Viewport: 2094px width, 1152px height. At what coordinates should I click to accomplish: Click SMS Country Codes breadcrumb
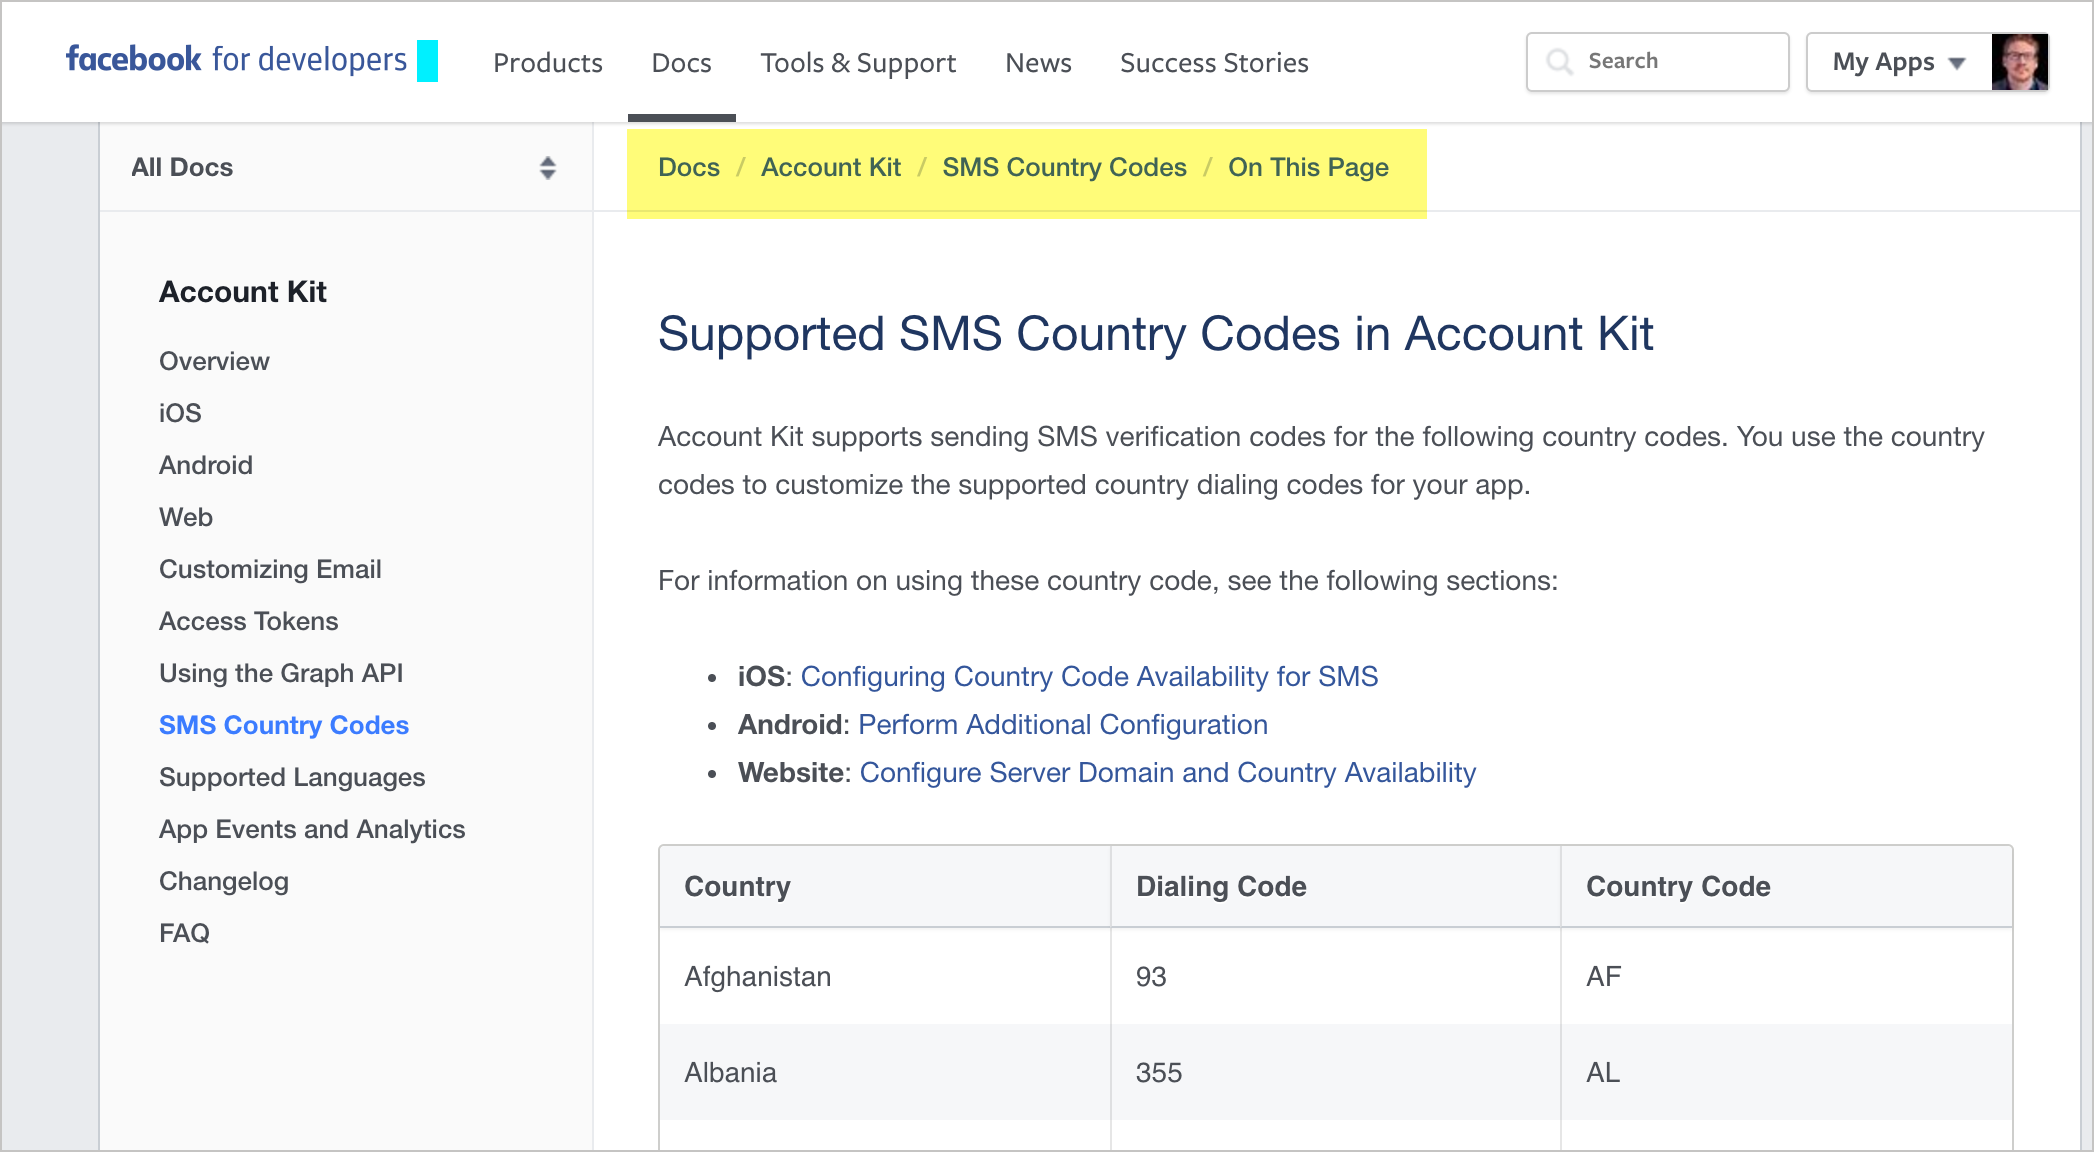pos(1064,167)
